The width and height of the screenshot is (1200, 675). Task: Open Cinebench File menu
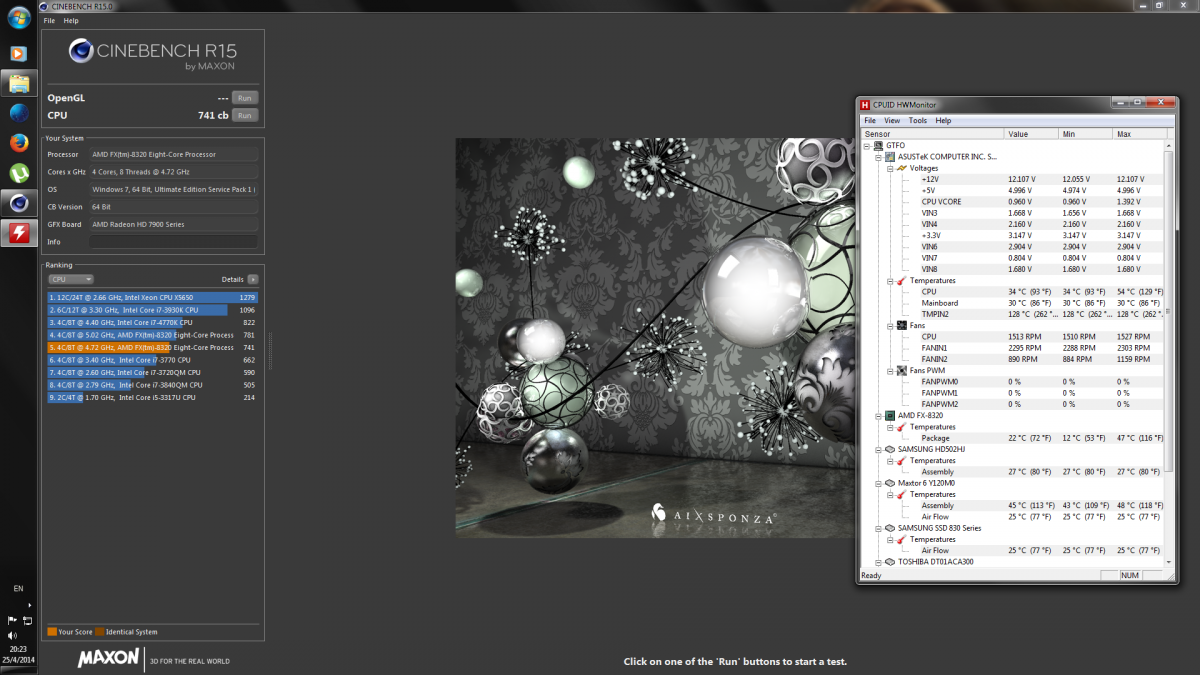coord(50,20)
